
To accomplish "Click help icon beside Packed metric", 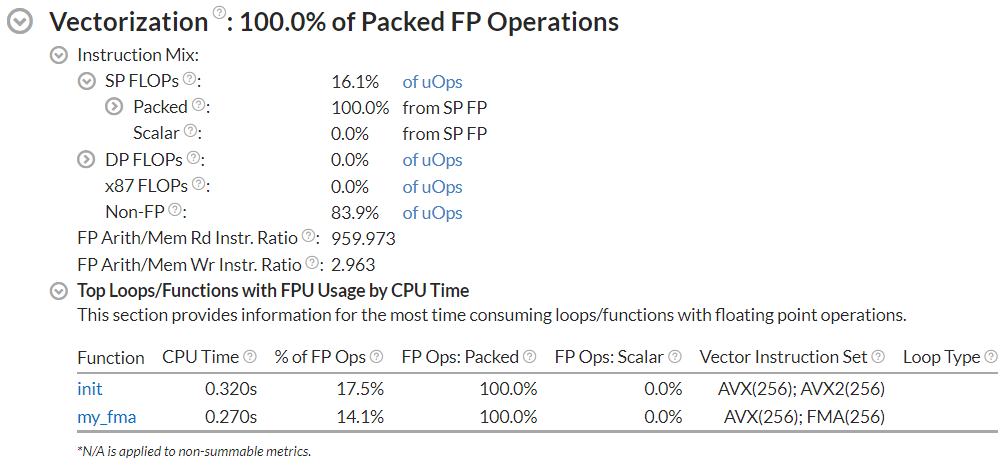I will (198, 105).
